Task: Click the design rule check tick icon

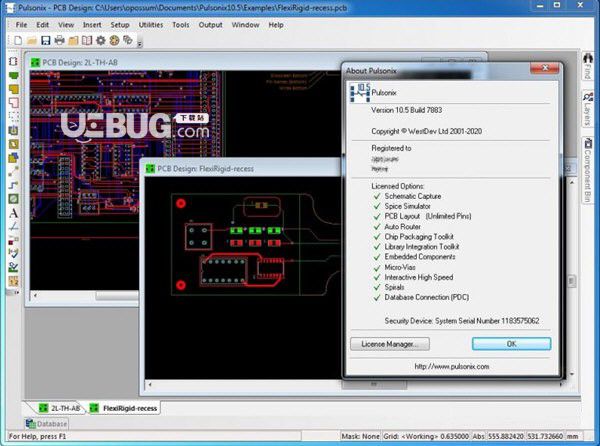Action: click(13, 253)
